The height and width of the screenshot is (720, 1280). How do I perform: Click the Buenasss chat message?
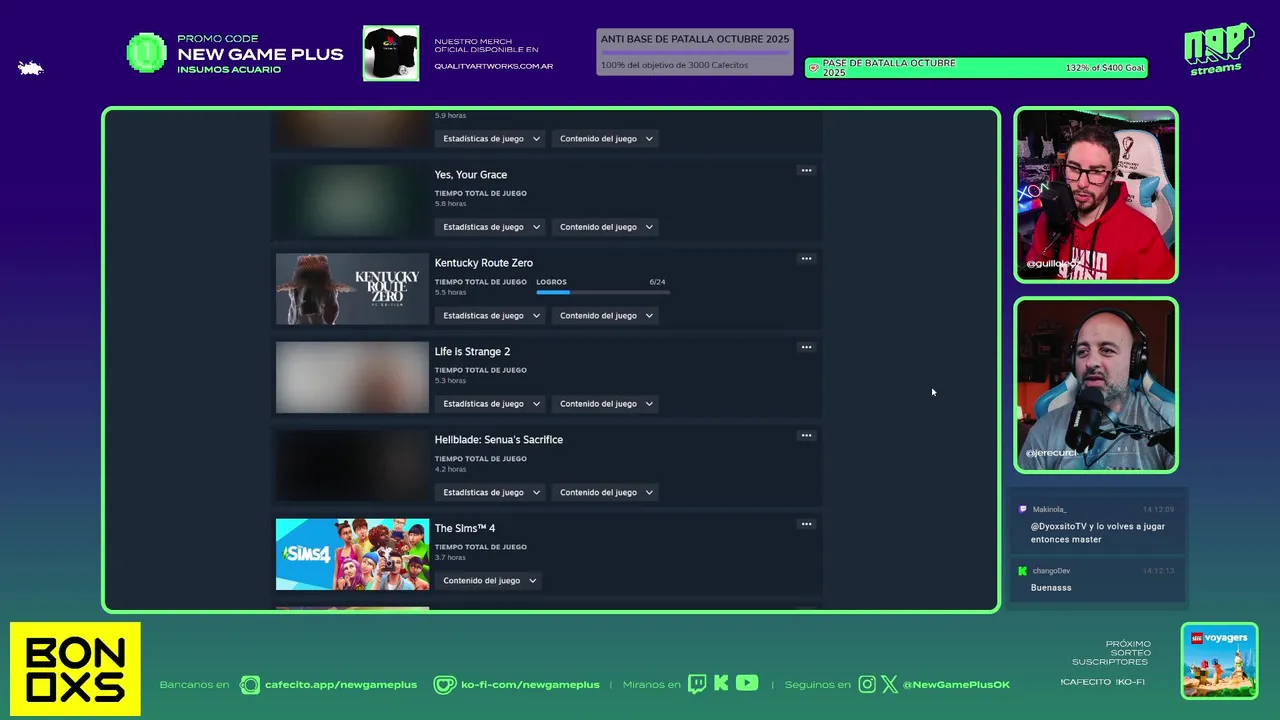(x=1051, y=588)
